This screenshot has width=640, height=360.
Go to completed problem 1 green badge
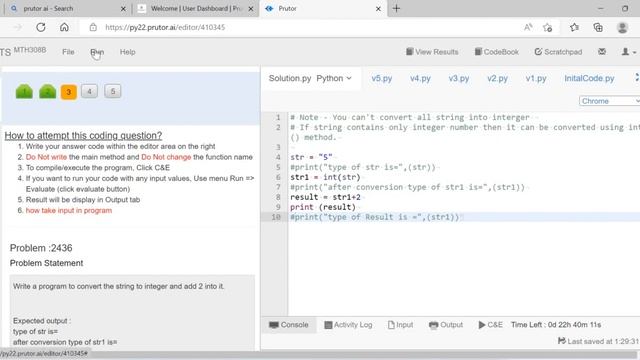coord(24,91)
